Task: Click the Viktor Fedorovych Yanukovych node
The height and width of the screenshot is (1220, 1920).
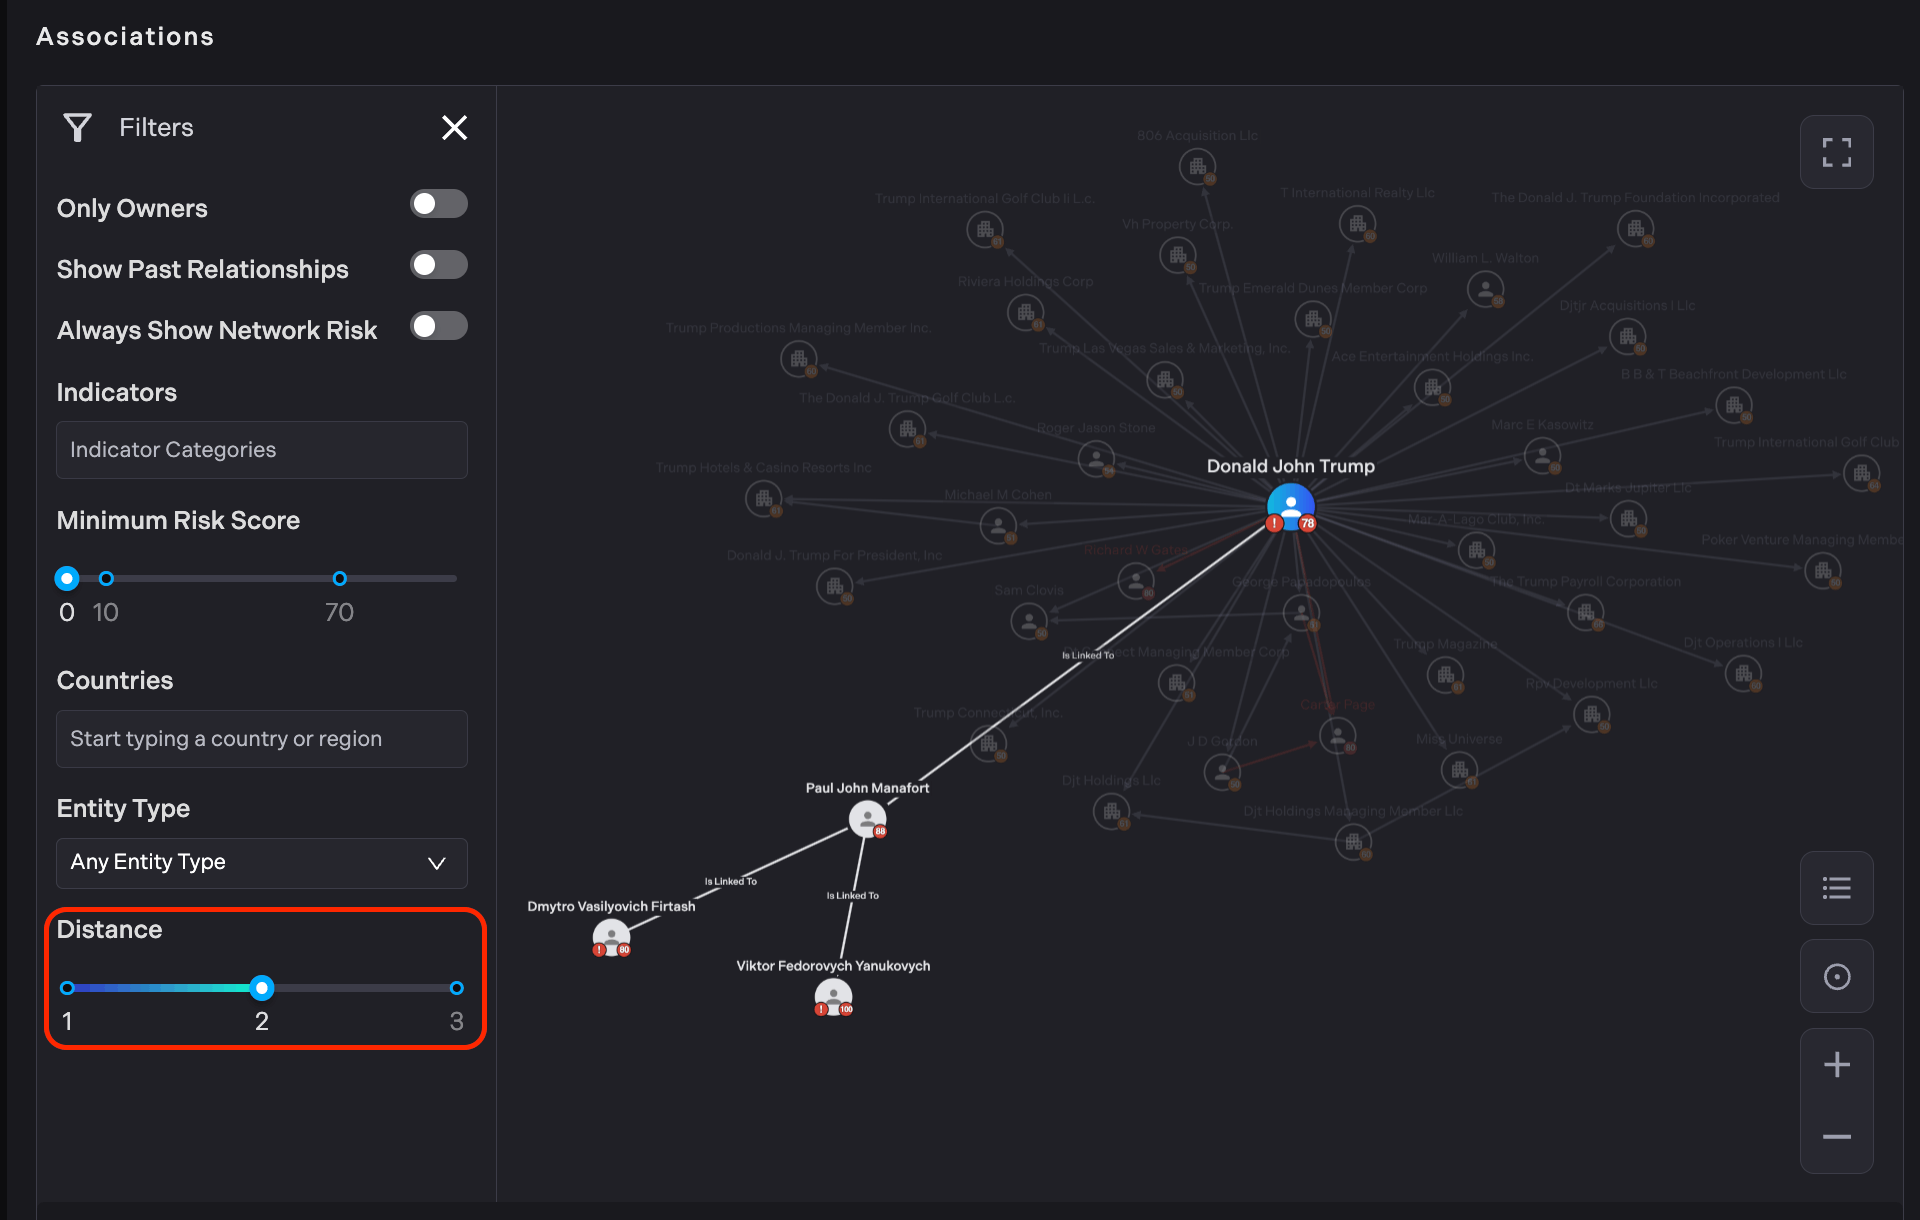Action: pos(832,996)
